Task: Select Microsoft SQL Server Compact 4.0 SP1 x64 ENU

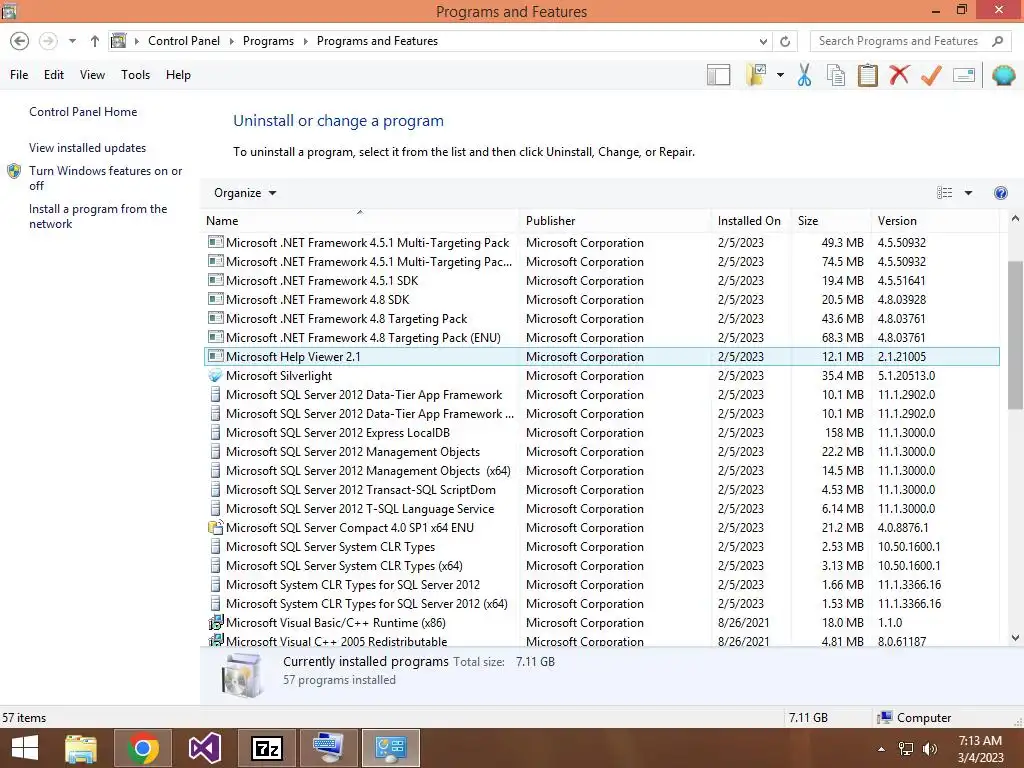Action: tap(601, 528)
